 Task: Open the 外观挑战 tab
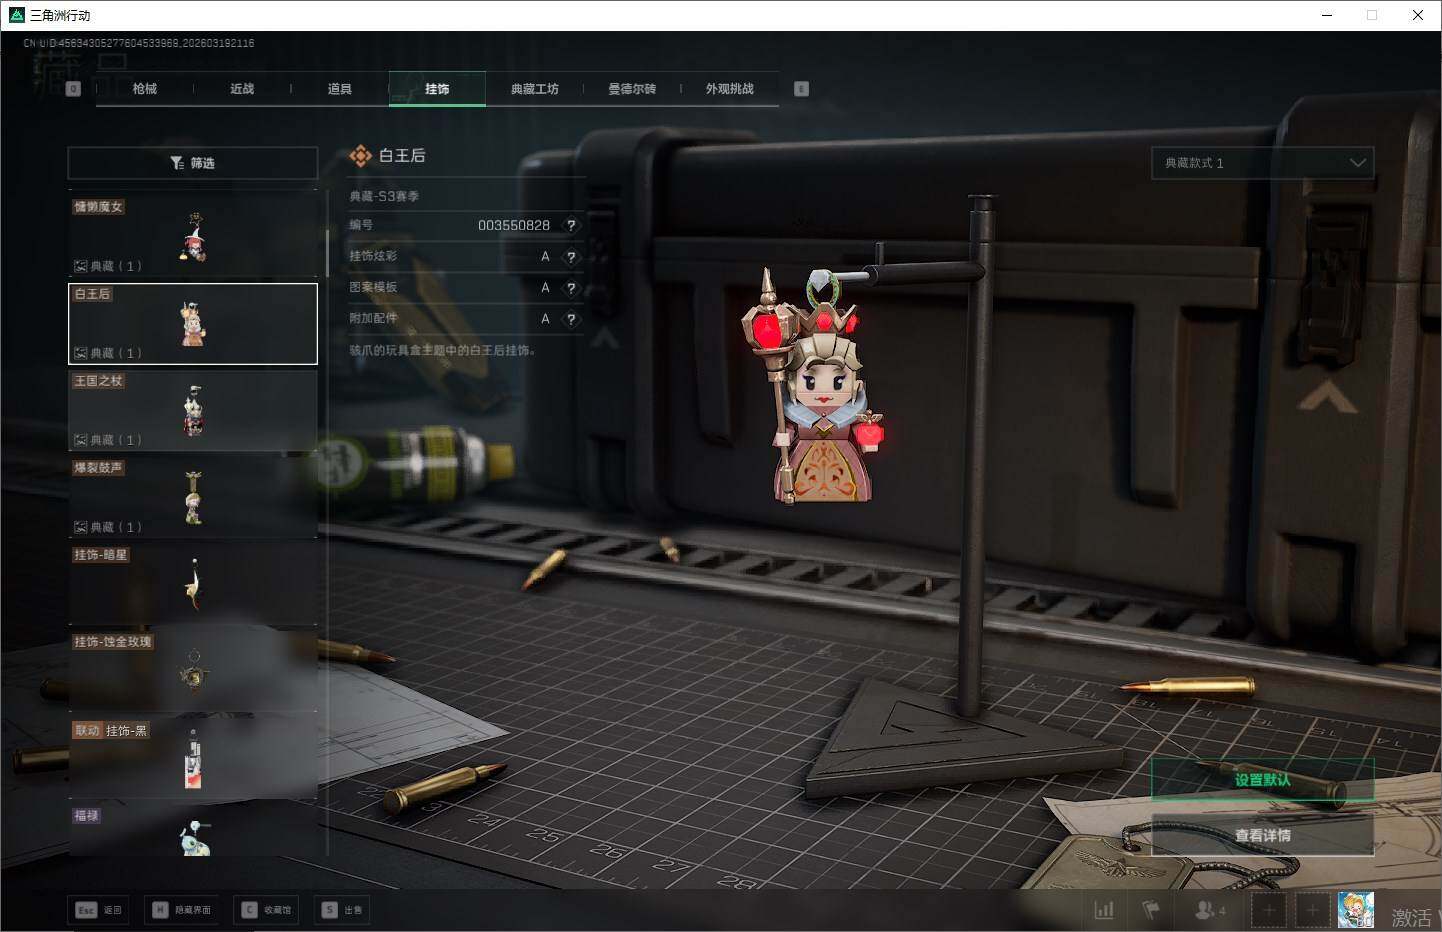[x=730, y=89]
